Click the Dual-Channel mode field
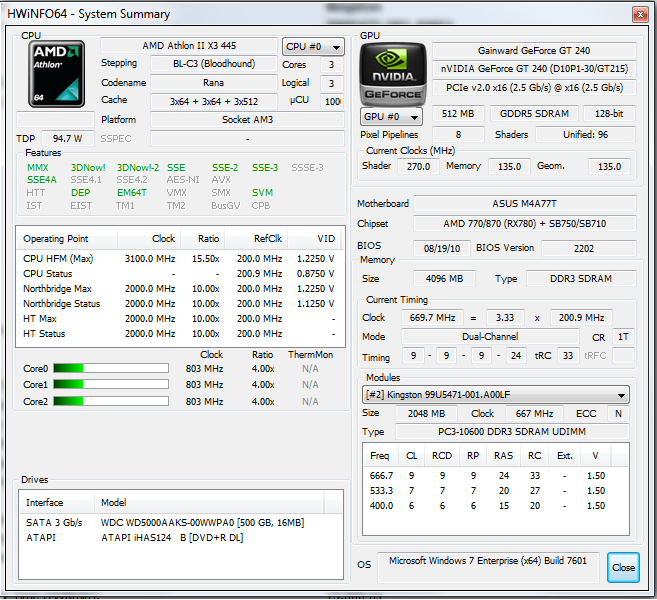 490,336
